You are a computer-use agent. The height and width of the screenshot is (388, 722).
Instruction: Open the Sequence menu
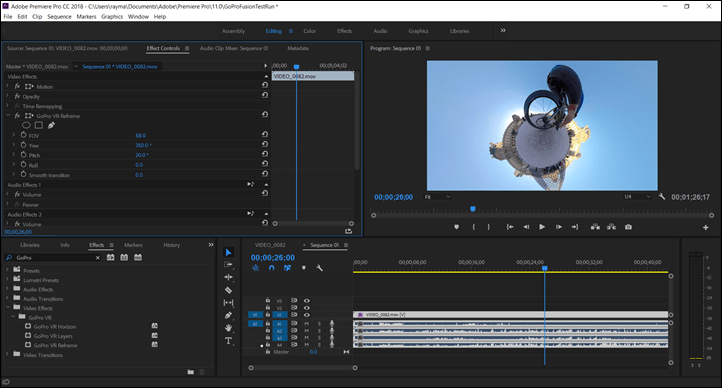tap(59, 17)
